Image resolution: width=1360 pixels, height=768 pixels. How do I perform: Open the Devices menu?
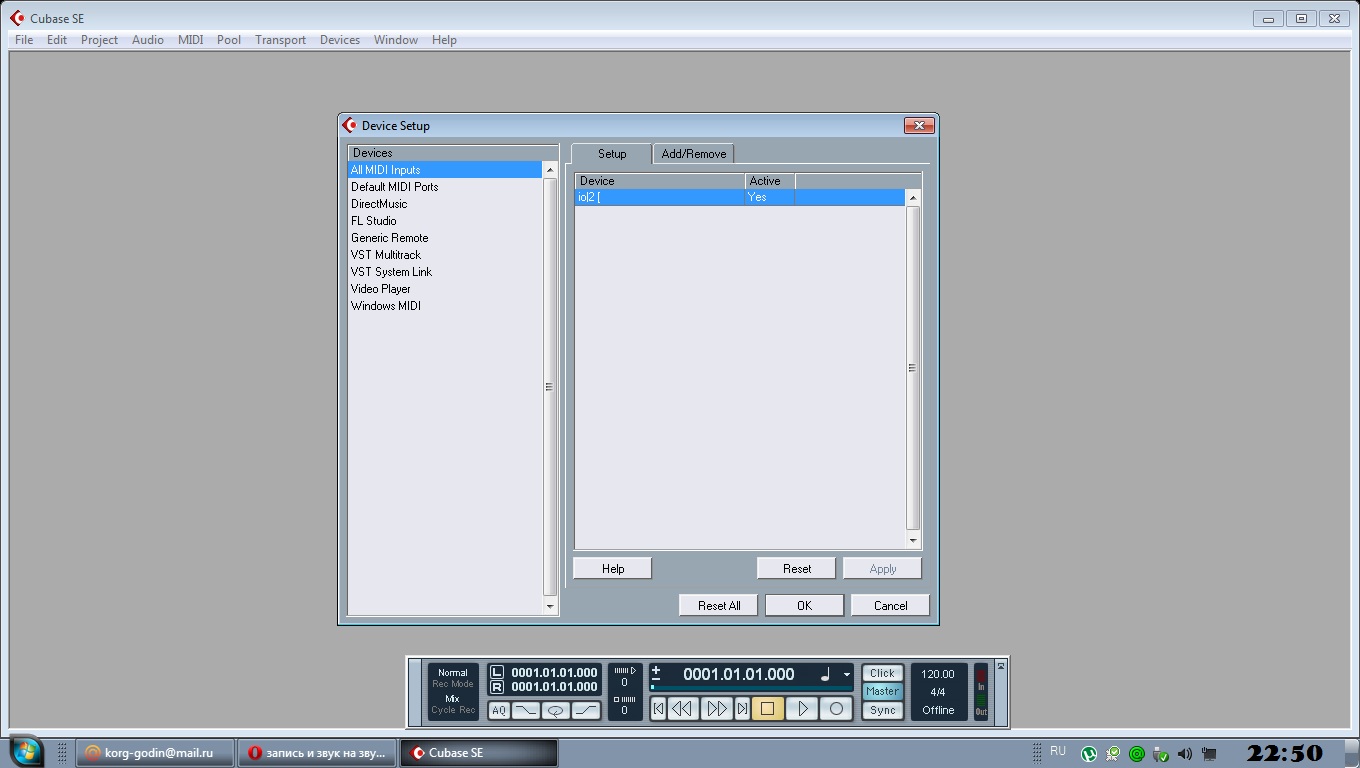(x=340, y=40)
